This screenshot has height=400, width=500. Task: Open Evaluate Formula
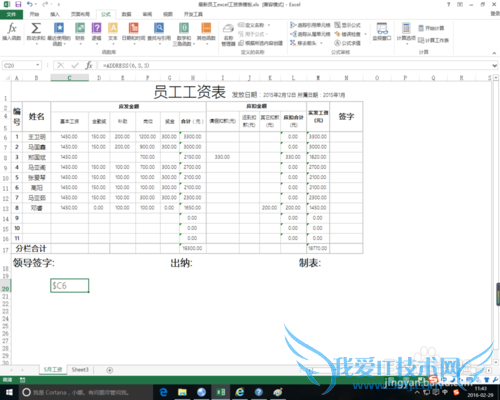(x=348, y=43)
